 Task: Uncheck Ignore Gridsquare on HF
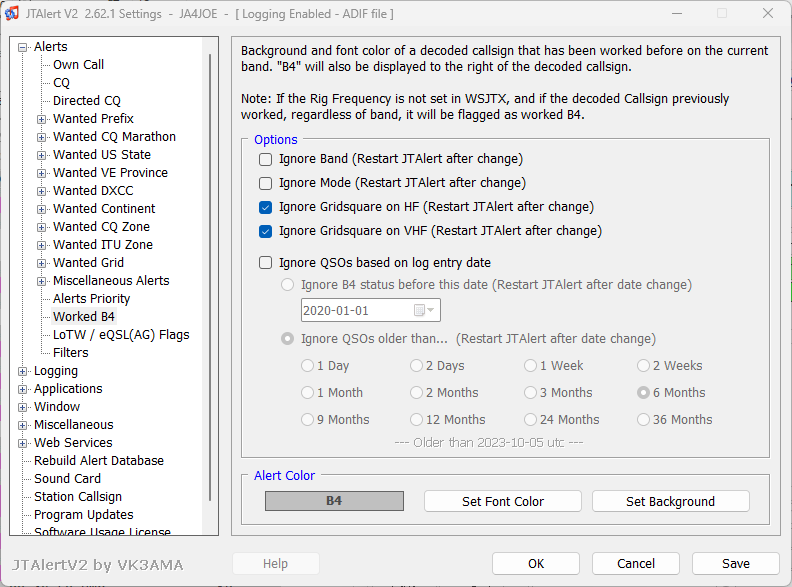(x=265, y=207)
